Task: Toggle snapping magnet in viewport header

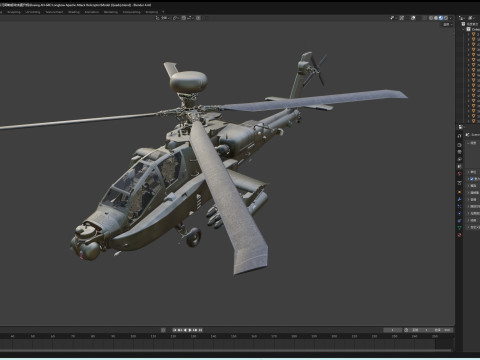Action: 184,18
